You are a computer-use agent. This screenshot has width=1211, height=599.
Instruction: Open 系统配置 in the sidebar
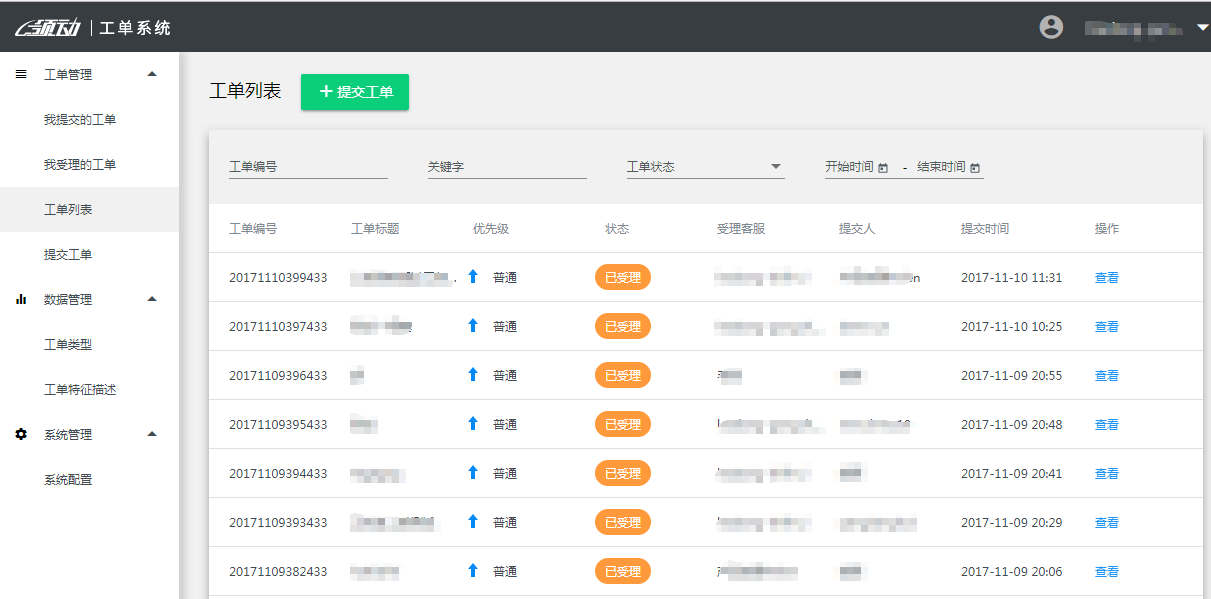click(68, 480)
